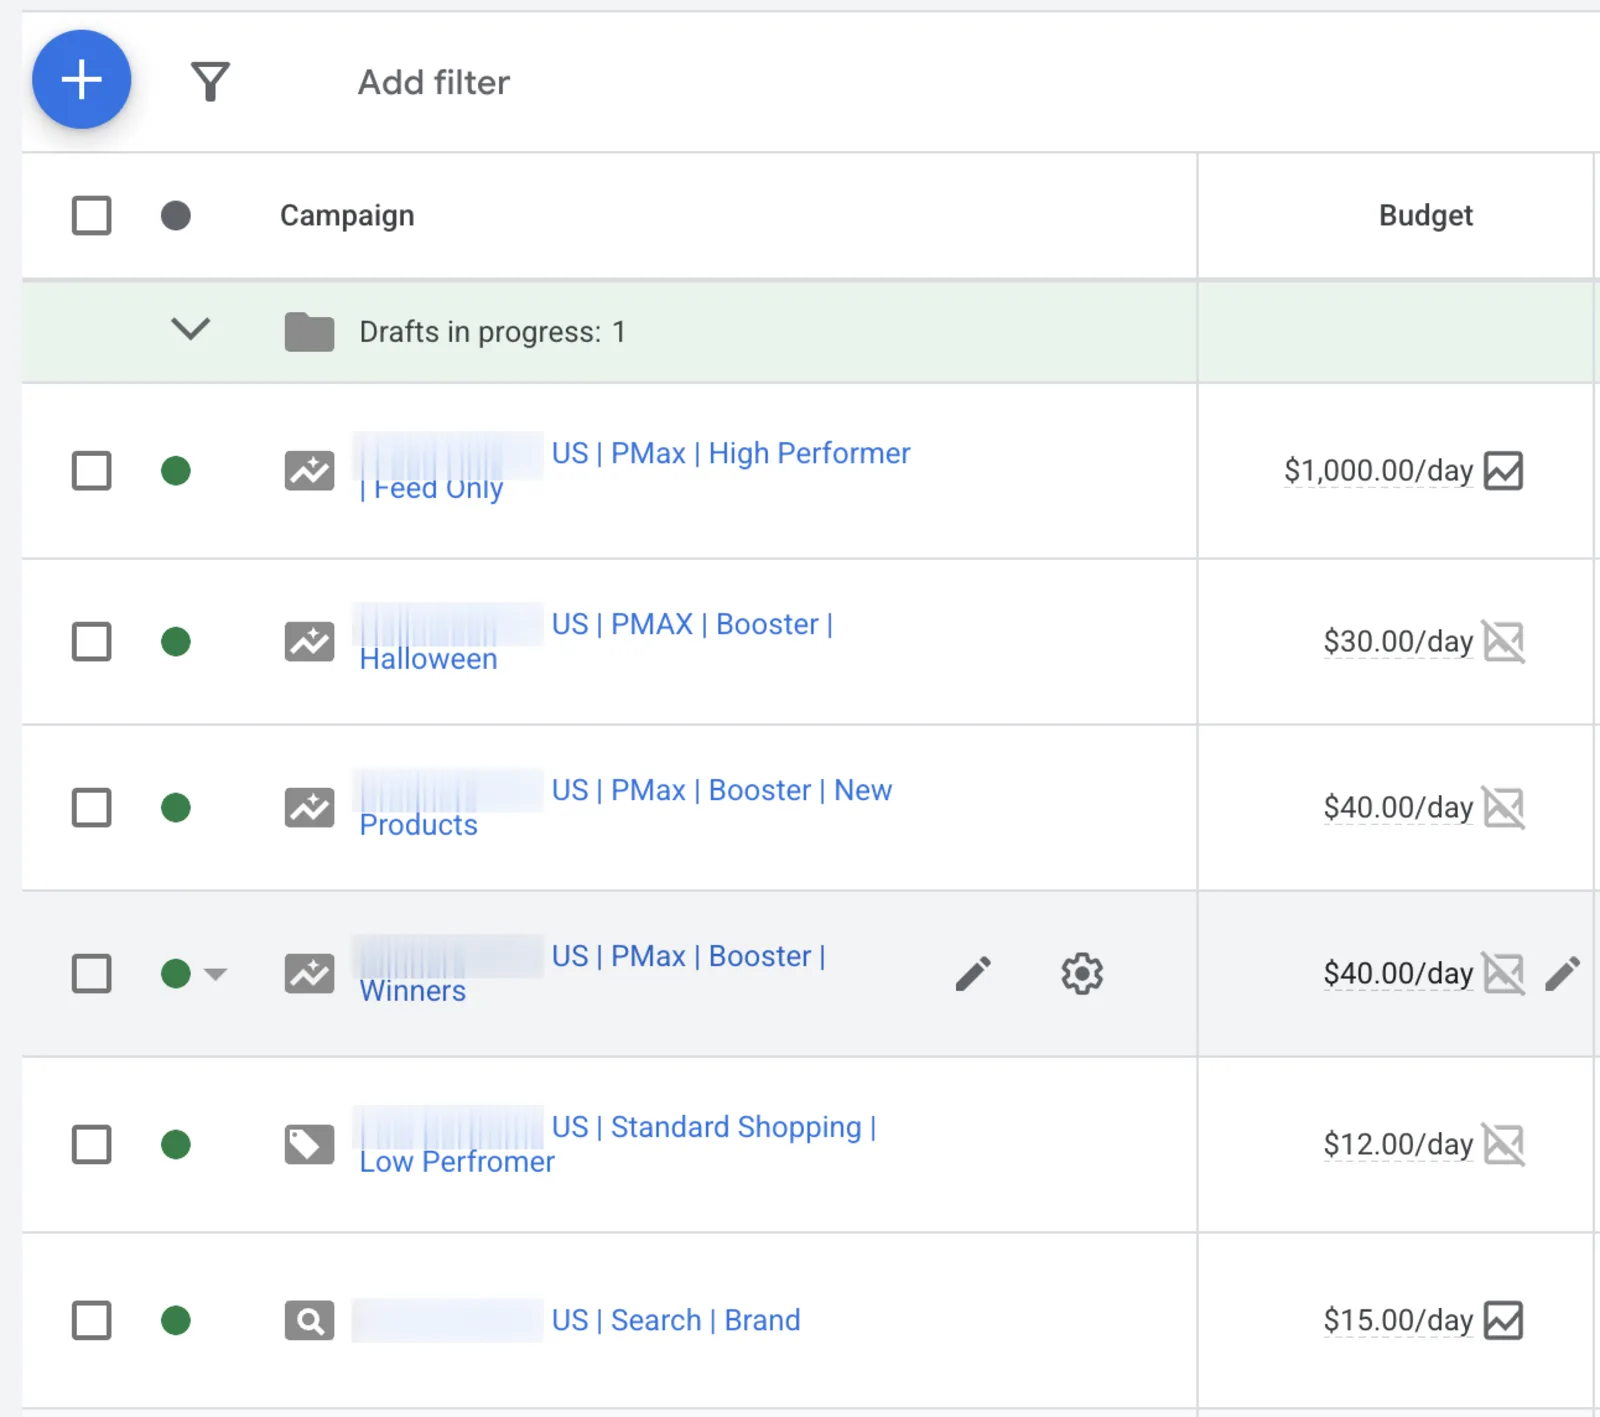
Task: Open the filter funnel icon
Action: click(x=210, y=82)
